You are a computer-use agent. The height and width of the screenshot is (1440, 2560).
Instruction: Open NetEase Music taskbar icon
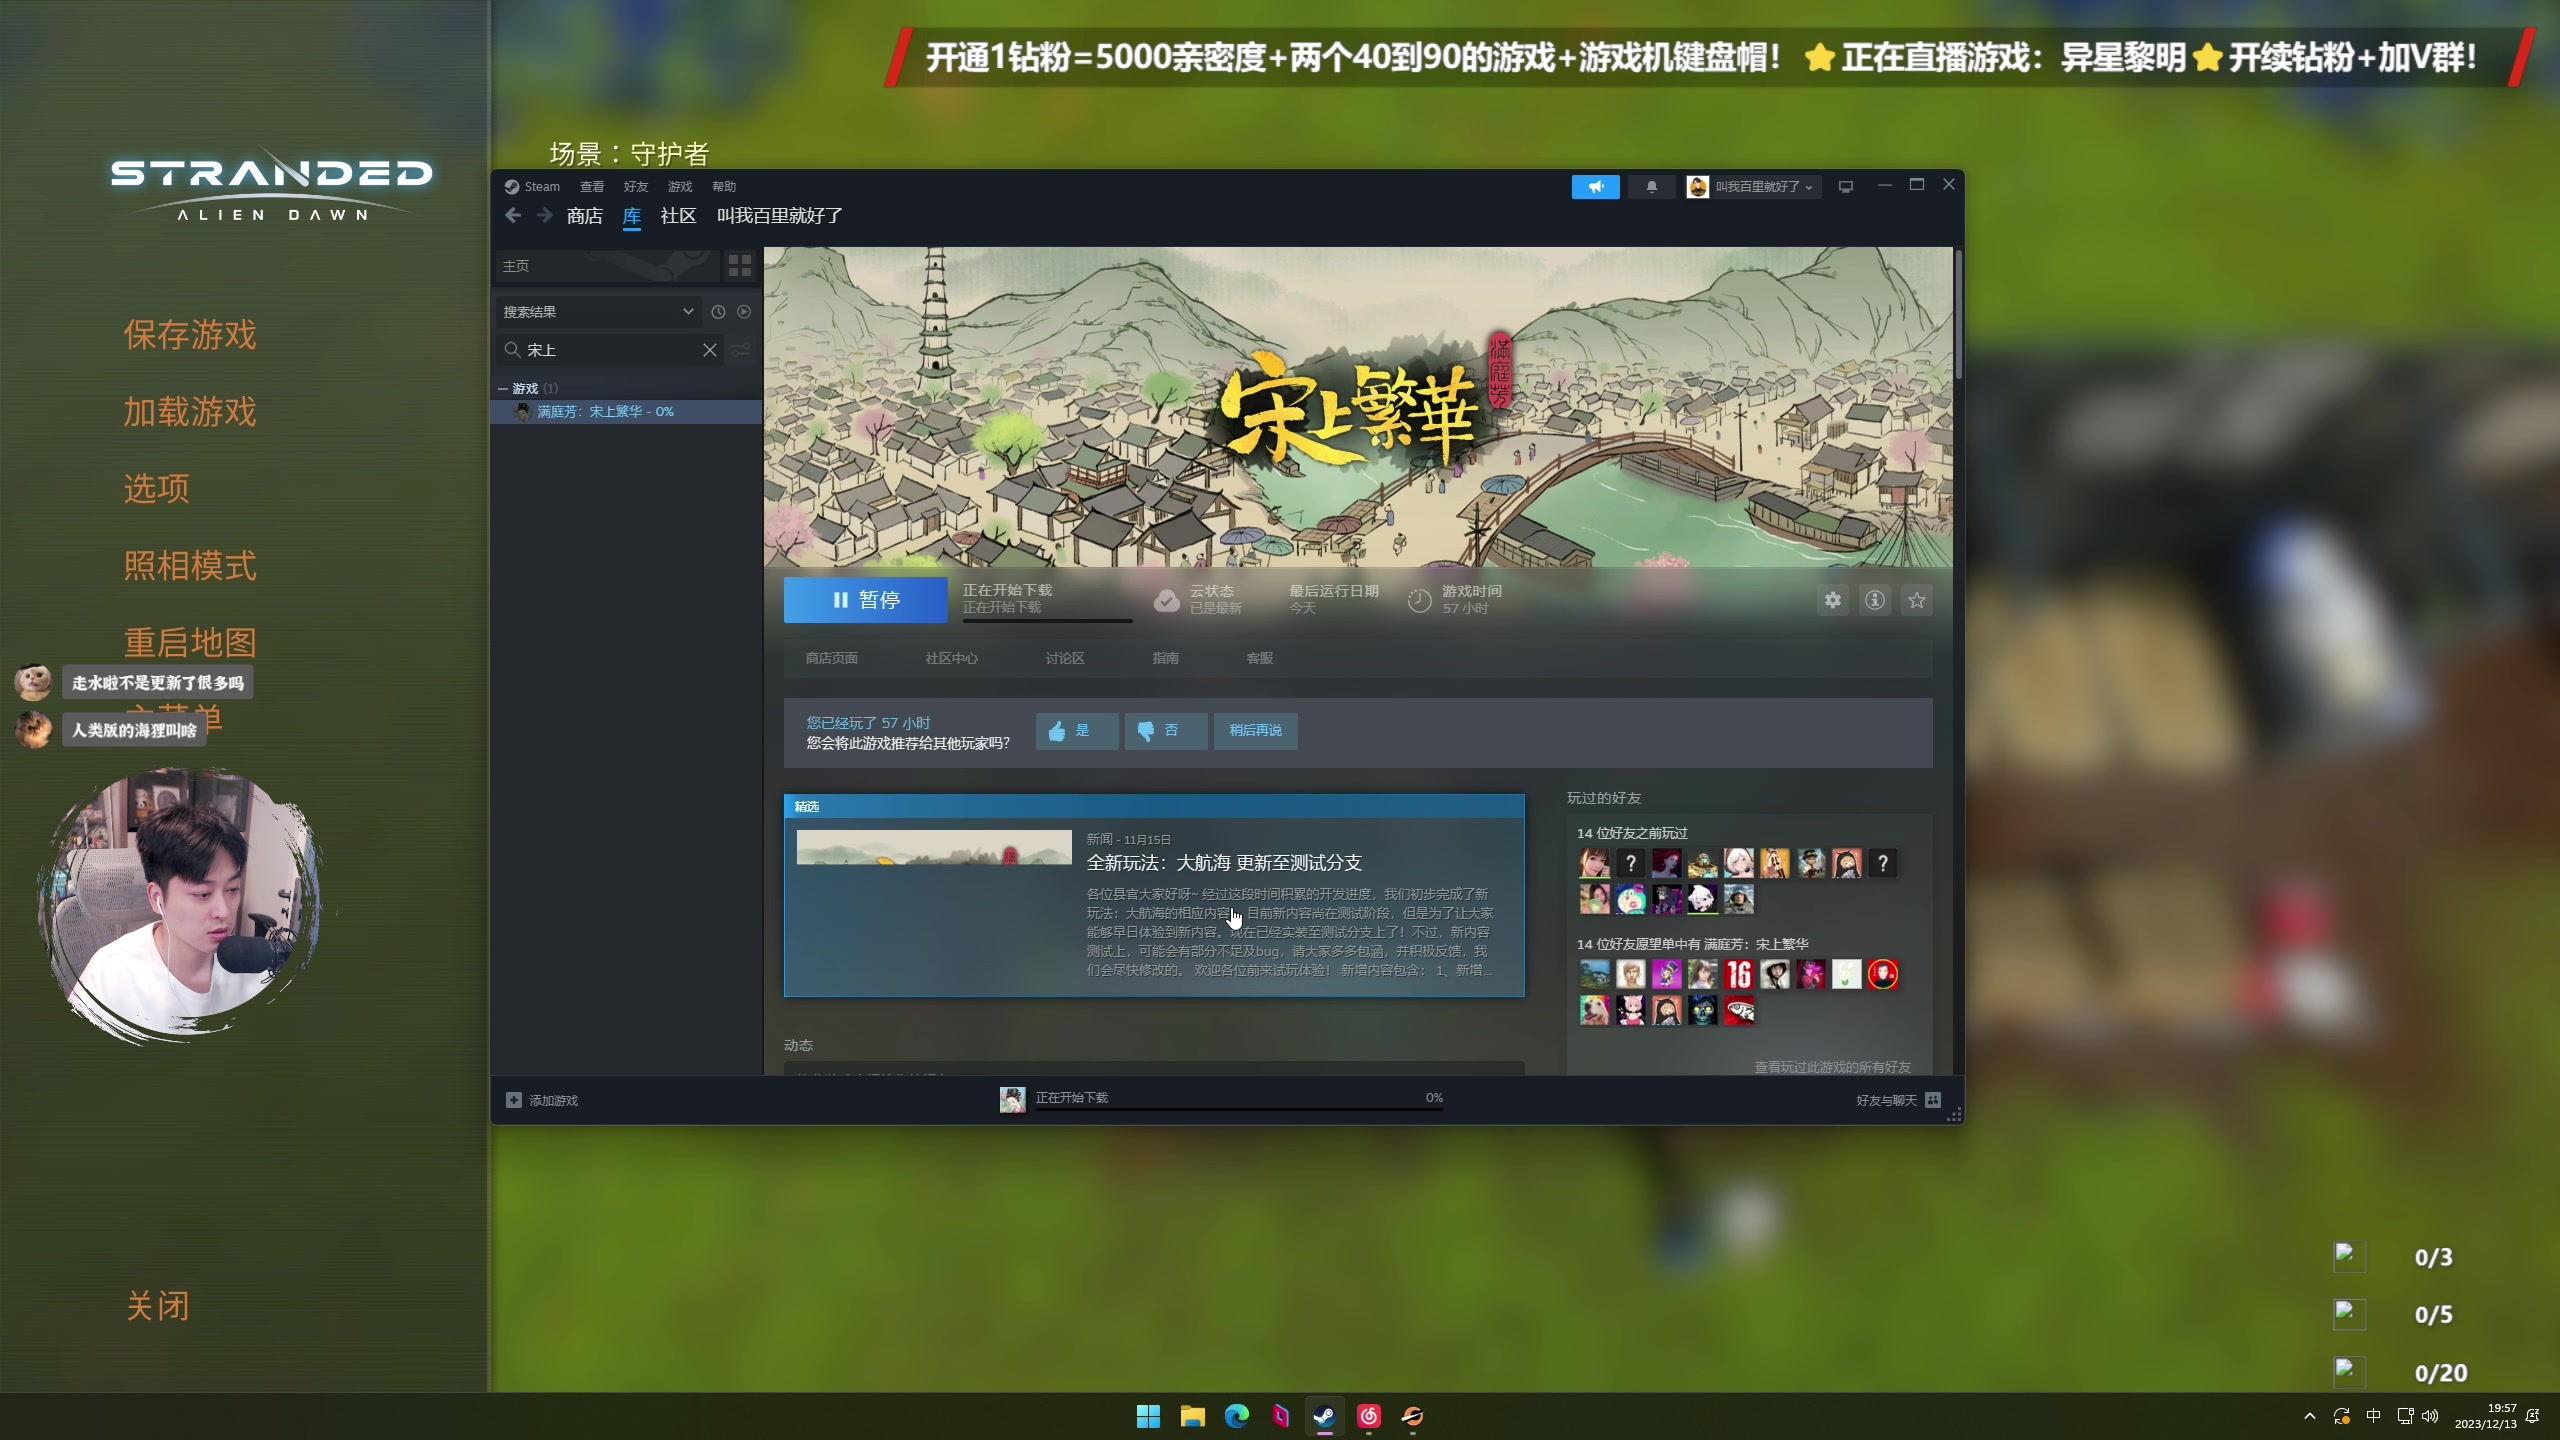pyautogui.click(x=1369, y=1416)
